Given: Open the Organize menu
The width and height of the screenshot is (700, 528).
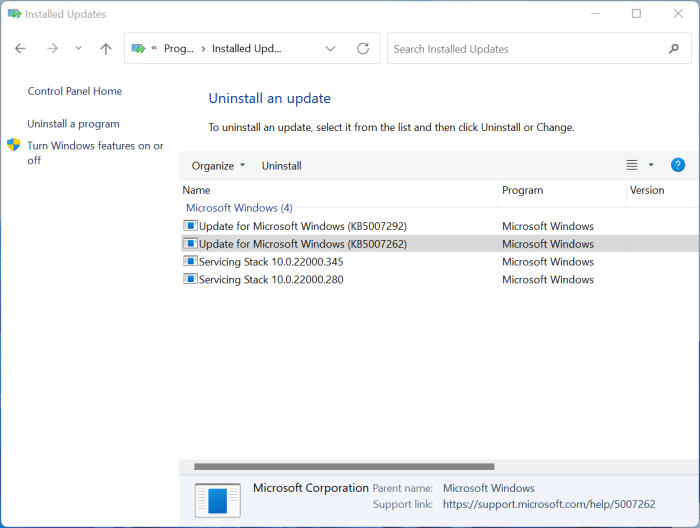Looking at the screenshot, I should click(x=218, y=166).
